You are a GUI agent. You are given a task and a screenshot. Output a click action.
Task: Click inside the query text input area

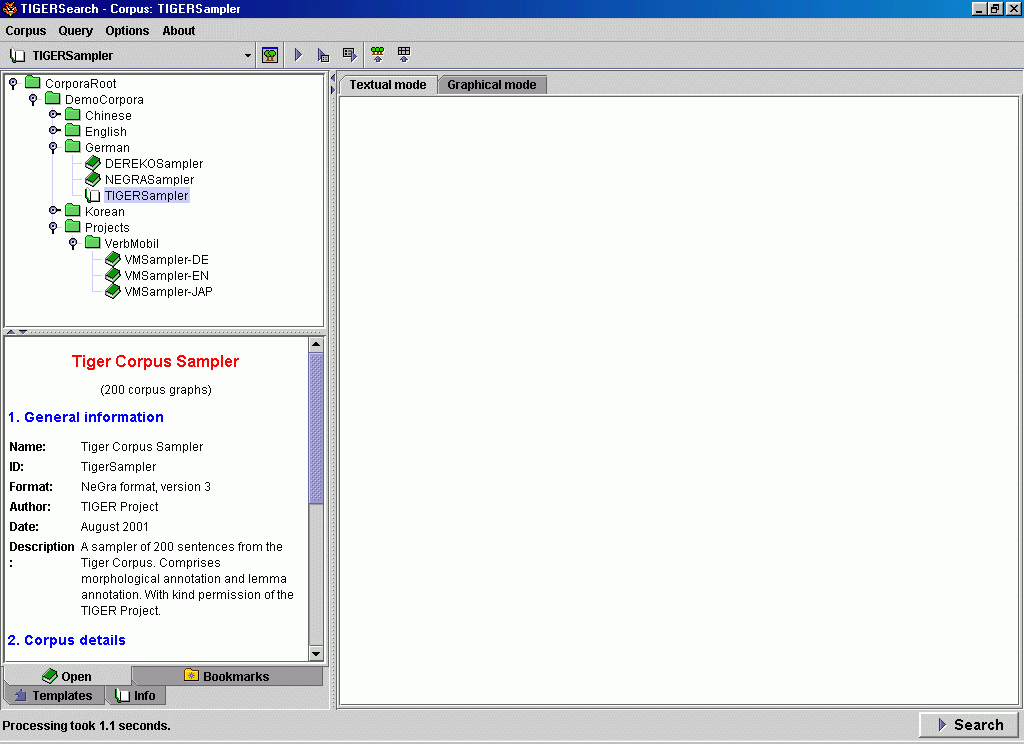(x=679, y=400)
